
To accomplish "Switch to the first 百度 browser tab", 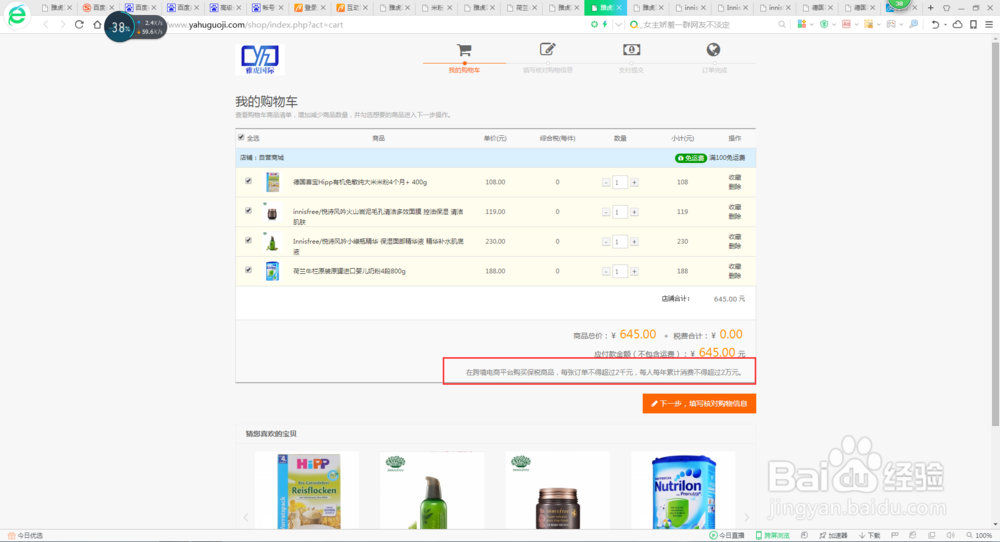I will [x=98, y=8].
